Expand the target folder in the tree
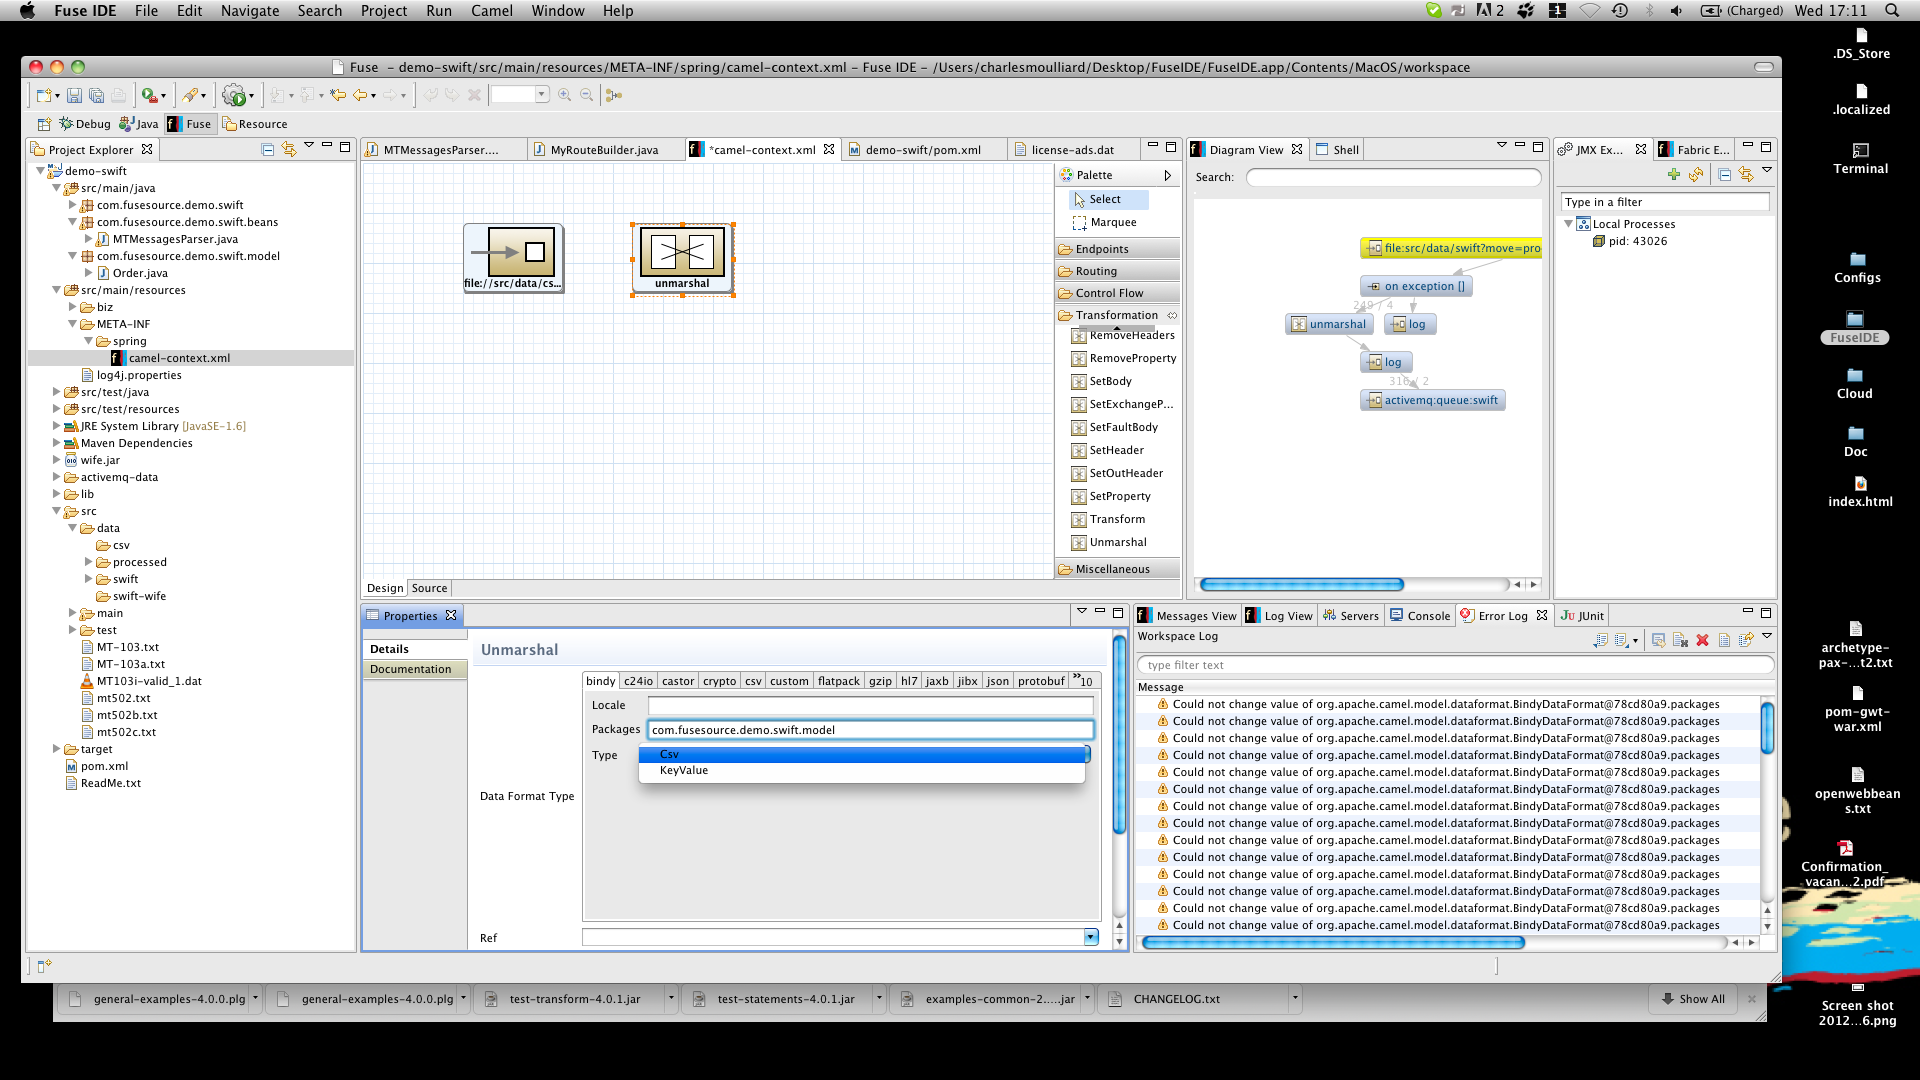1920x1080 pixels. [57, 749]
